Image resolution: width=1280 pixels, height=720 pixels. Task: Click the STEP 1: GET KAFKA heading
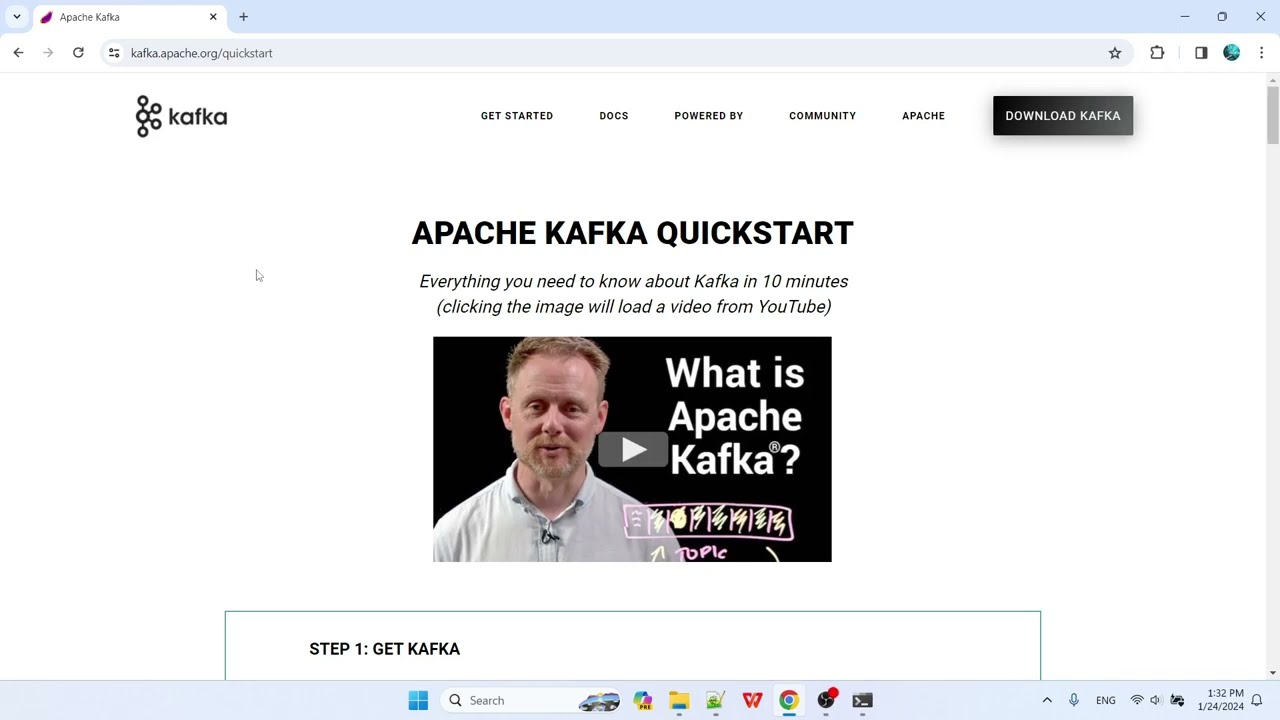tap(385, 649)
